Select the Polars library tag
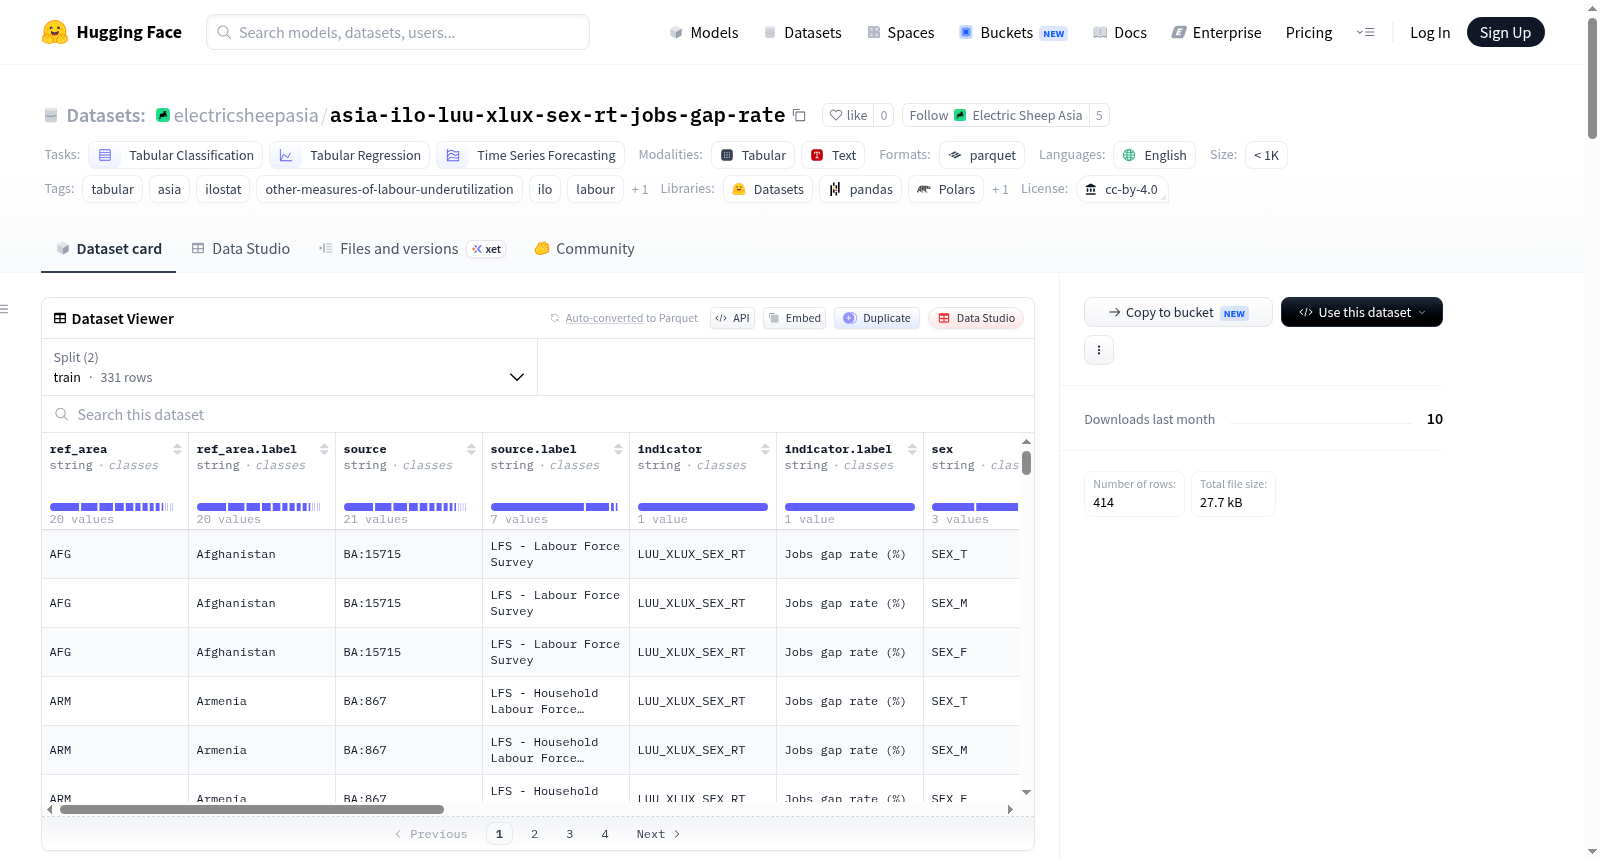The height and width of the screenshot is (861, 1600). tap(946, 189)
